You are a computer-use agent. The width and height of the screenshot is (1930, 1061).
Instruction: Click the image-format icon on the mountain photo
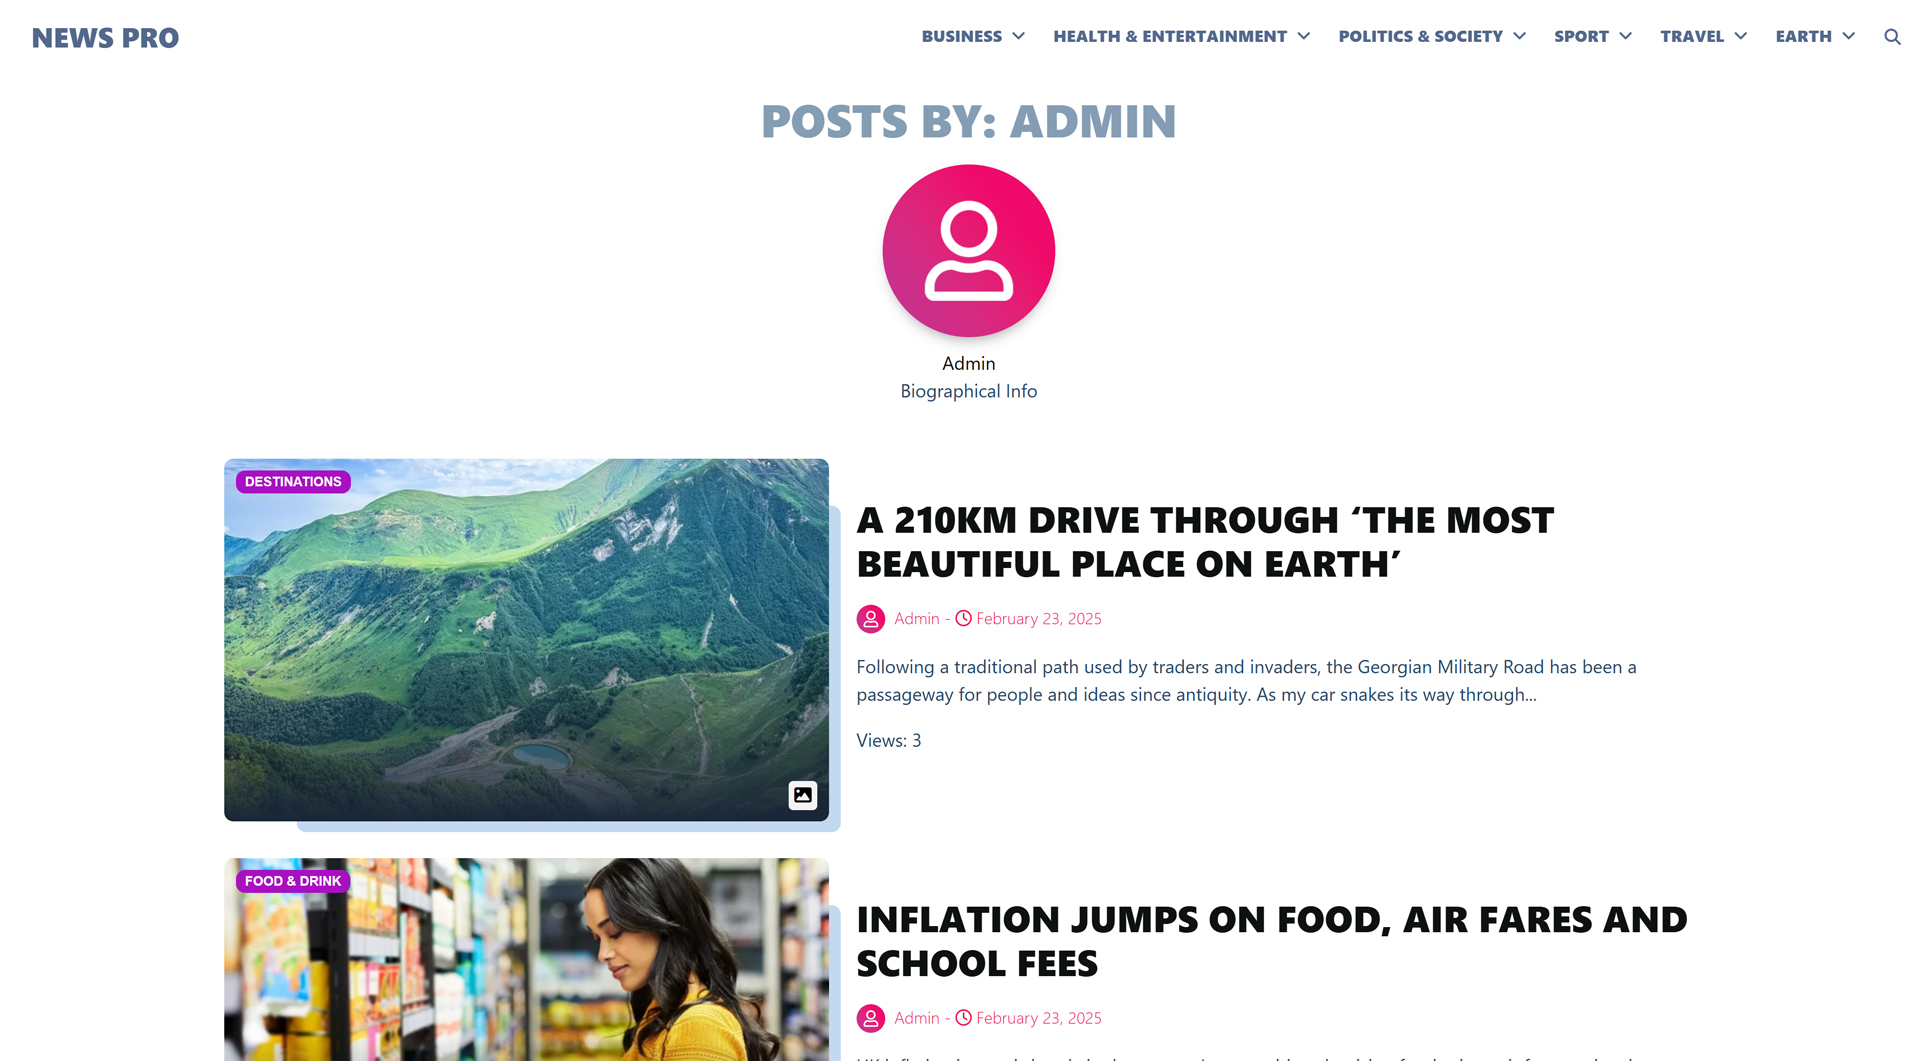(x=802, y=795)
